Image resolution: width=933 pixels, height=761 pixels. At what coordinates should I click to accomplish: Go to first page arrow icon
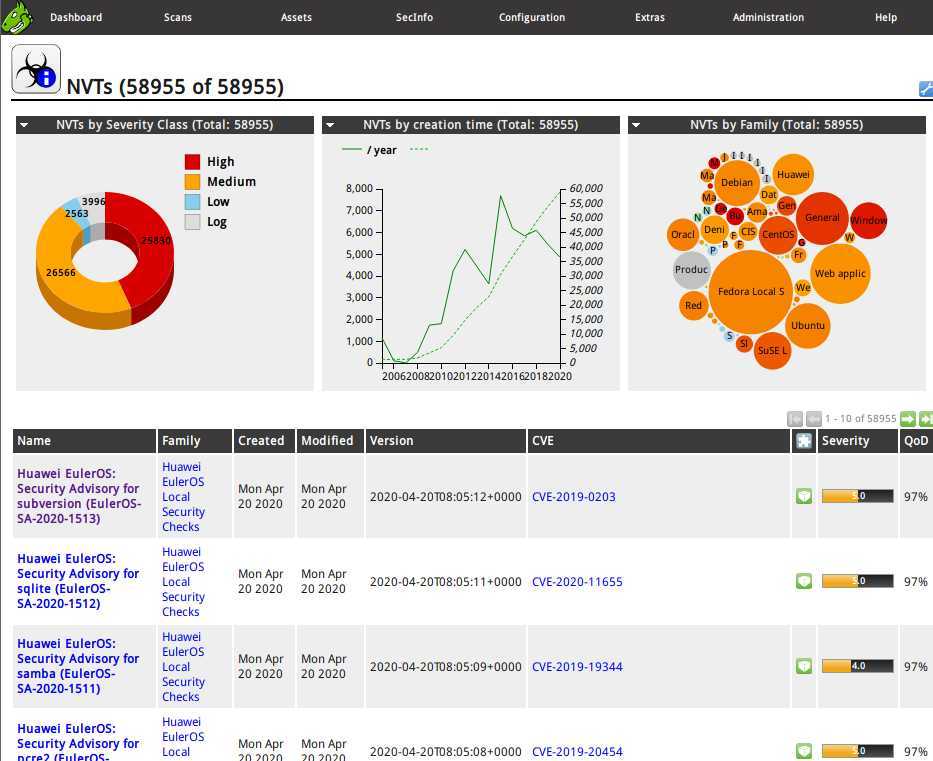click(x=795, y=419)
